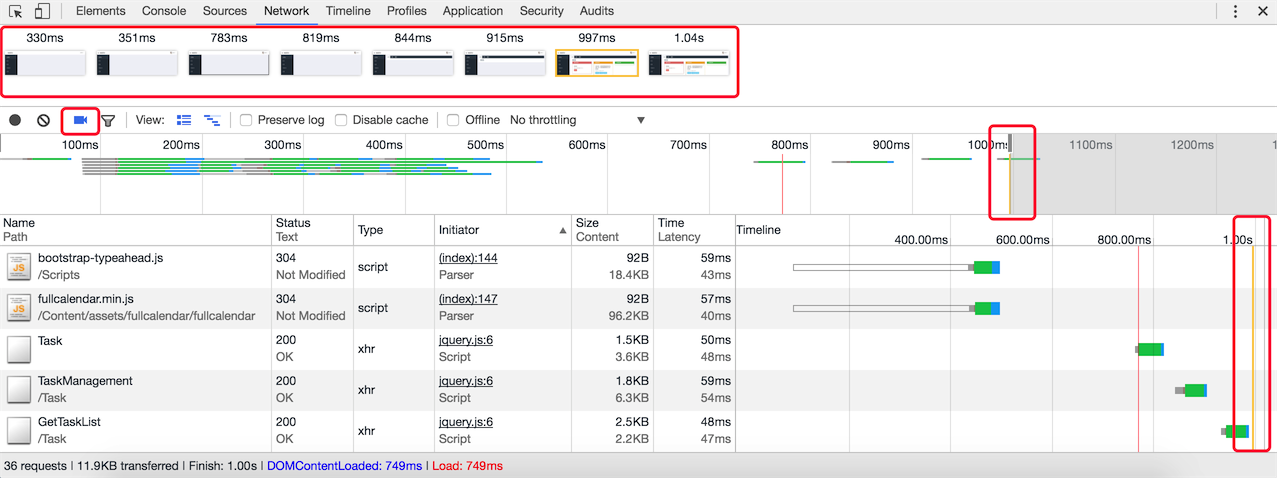1277x478 pixels.
Task: Switch to the Console tab
Action: [164, 11]
